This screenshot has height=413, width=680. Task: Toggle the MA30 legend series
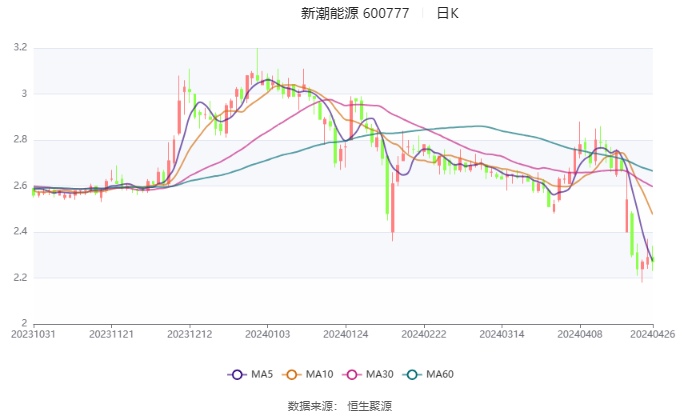[368, 374]
